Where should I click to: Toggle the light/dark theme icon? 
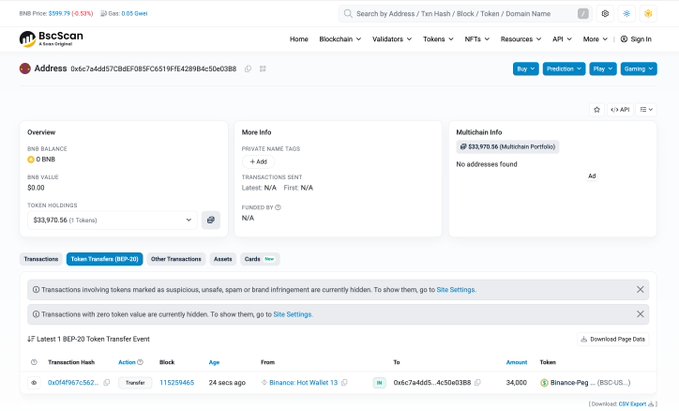627,14
